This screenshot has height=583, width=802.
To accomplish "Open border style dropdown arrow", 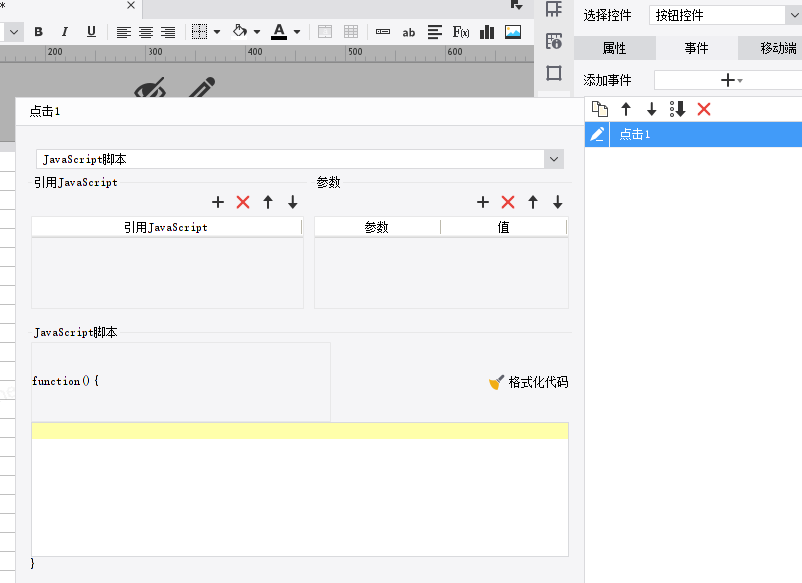I will [x=217, y=32].
